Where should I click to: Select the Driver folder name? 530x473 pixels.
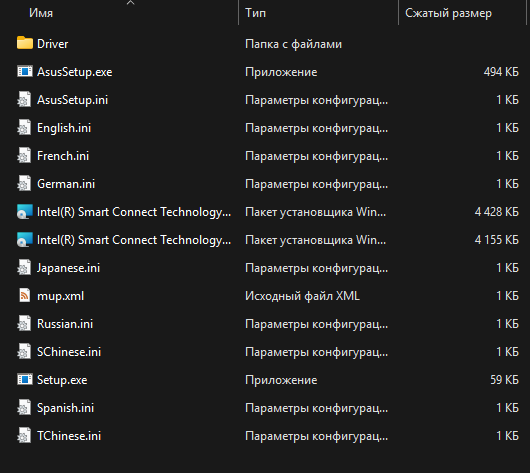(52, 44)
